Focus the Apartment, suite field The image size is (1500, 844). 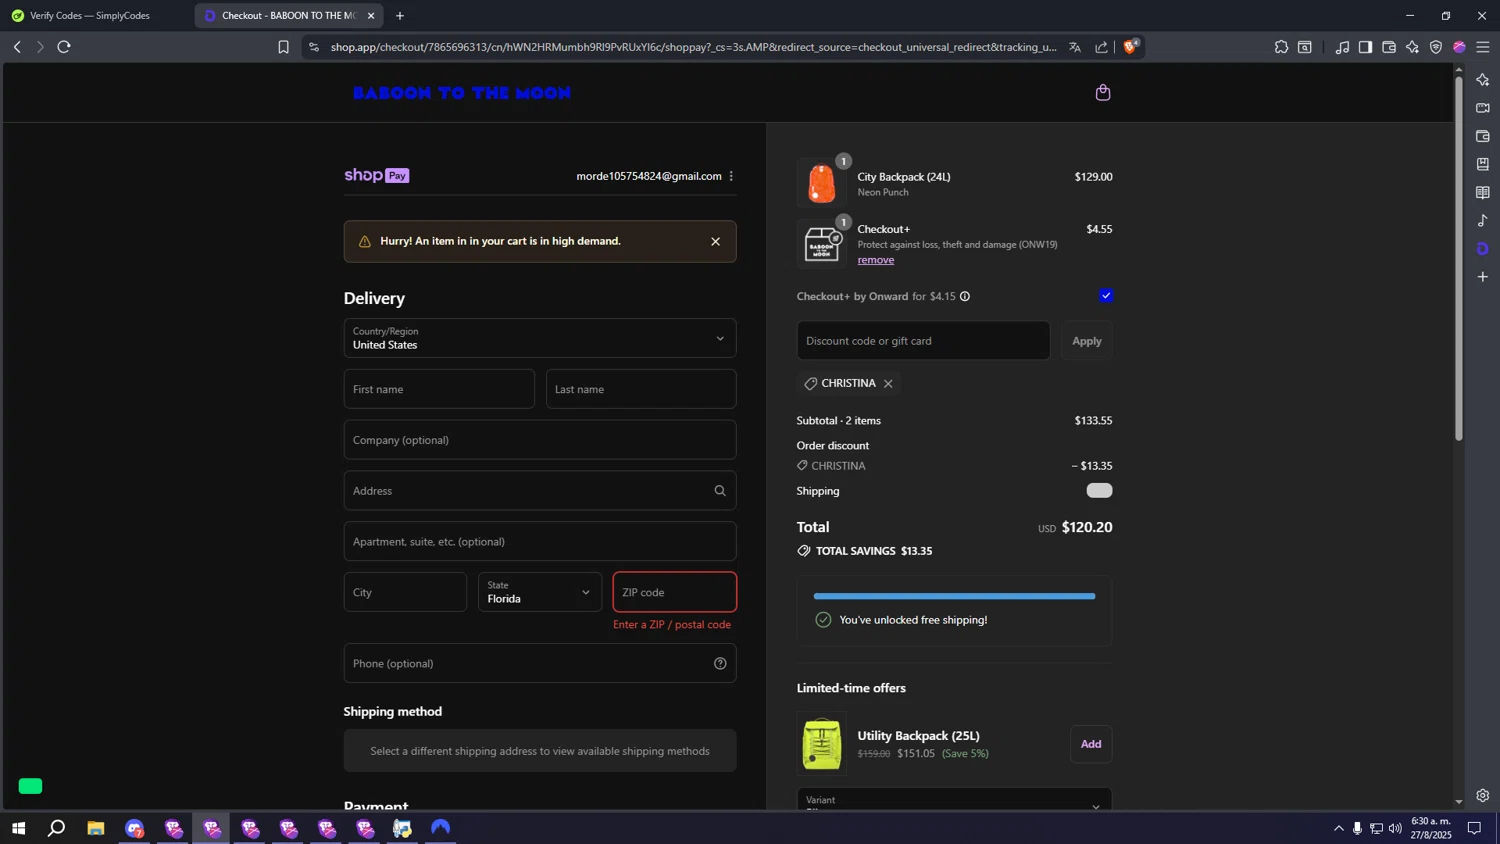pyautogui.click(x=540, y=542)
